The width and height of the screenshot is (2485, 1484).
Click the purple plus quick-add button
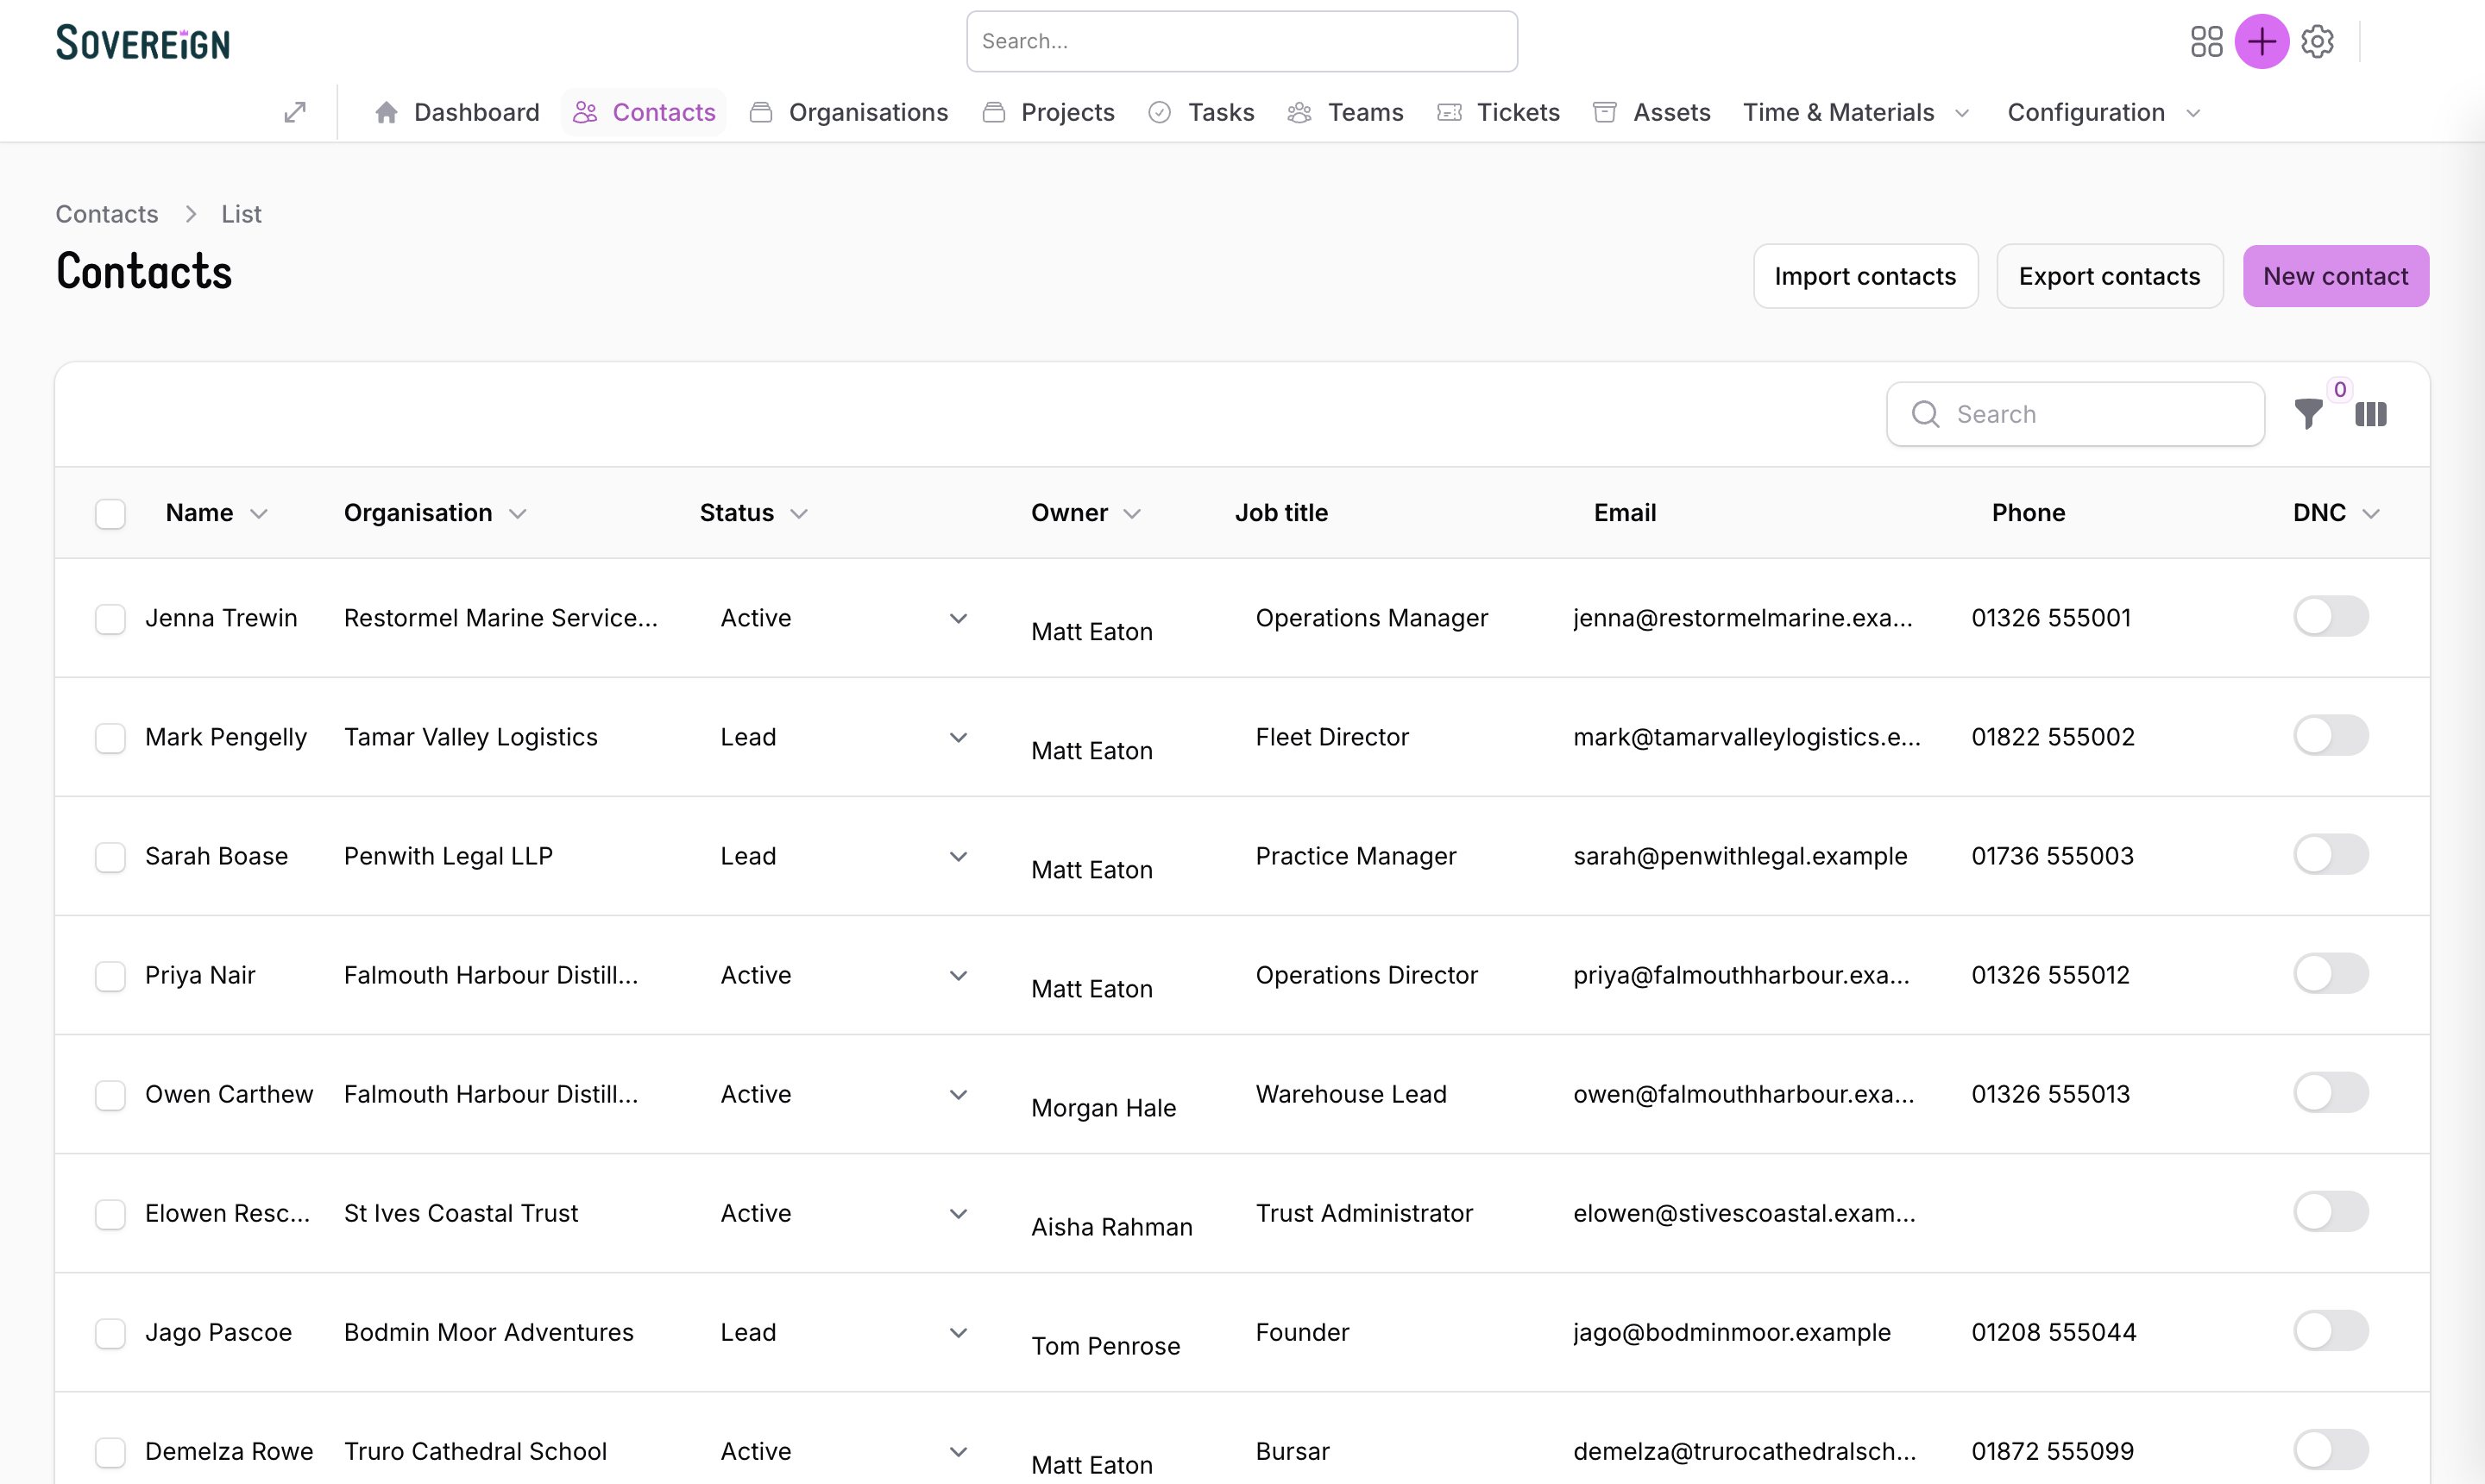2262,41
